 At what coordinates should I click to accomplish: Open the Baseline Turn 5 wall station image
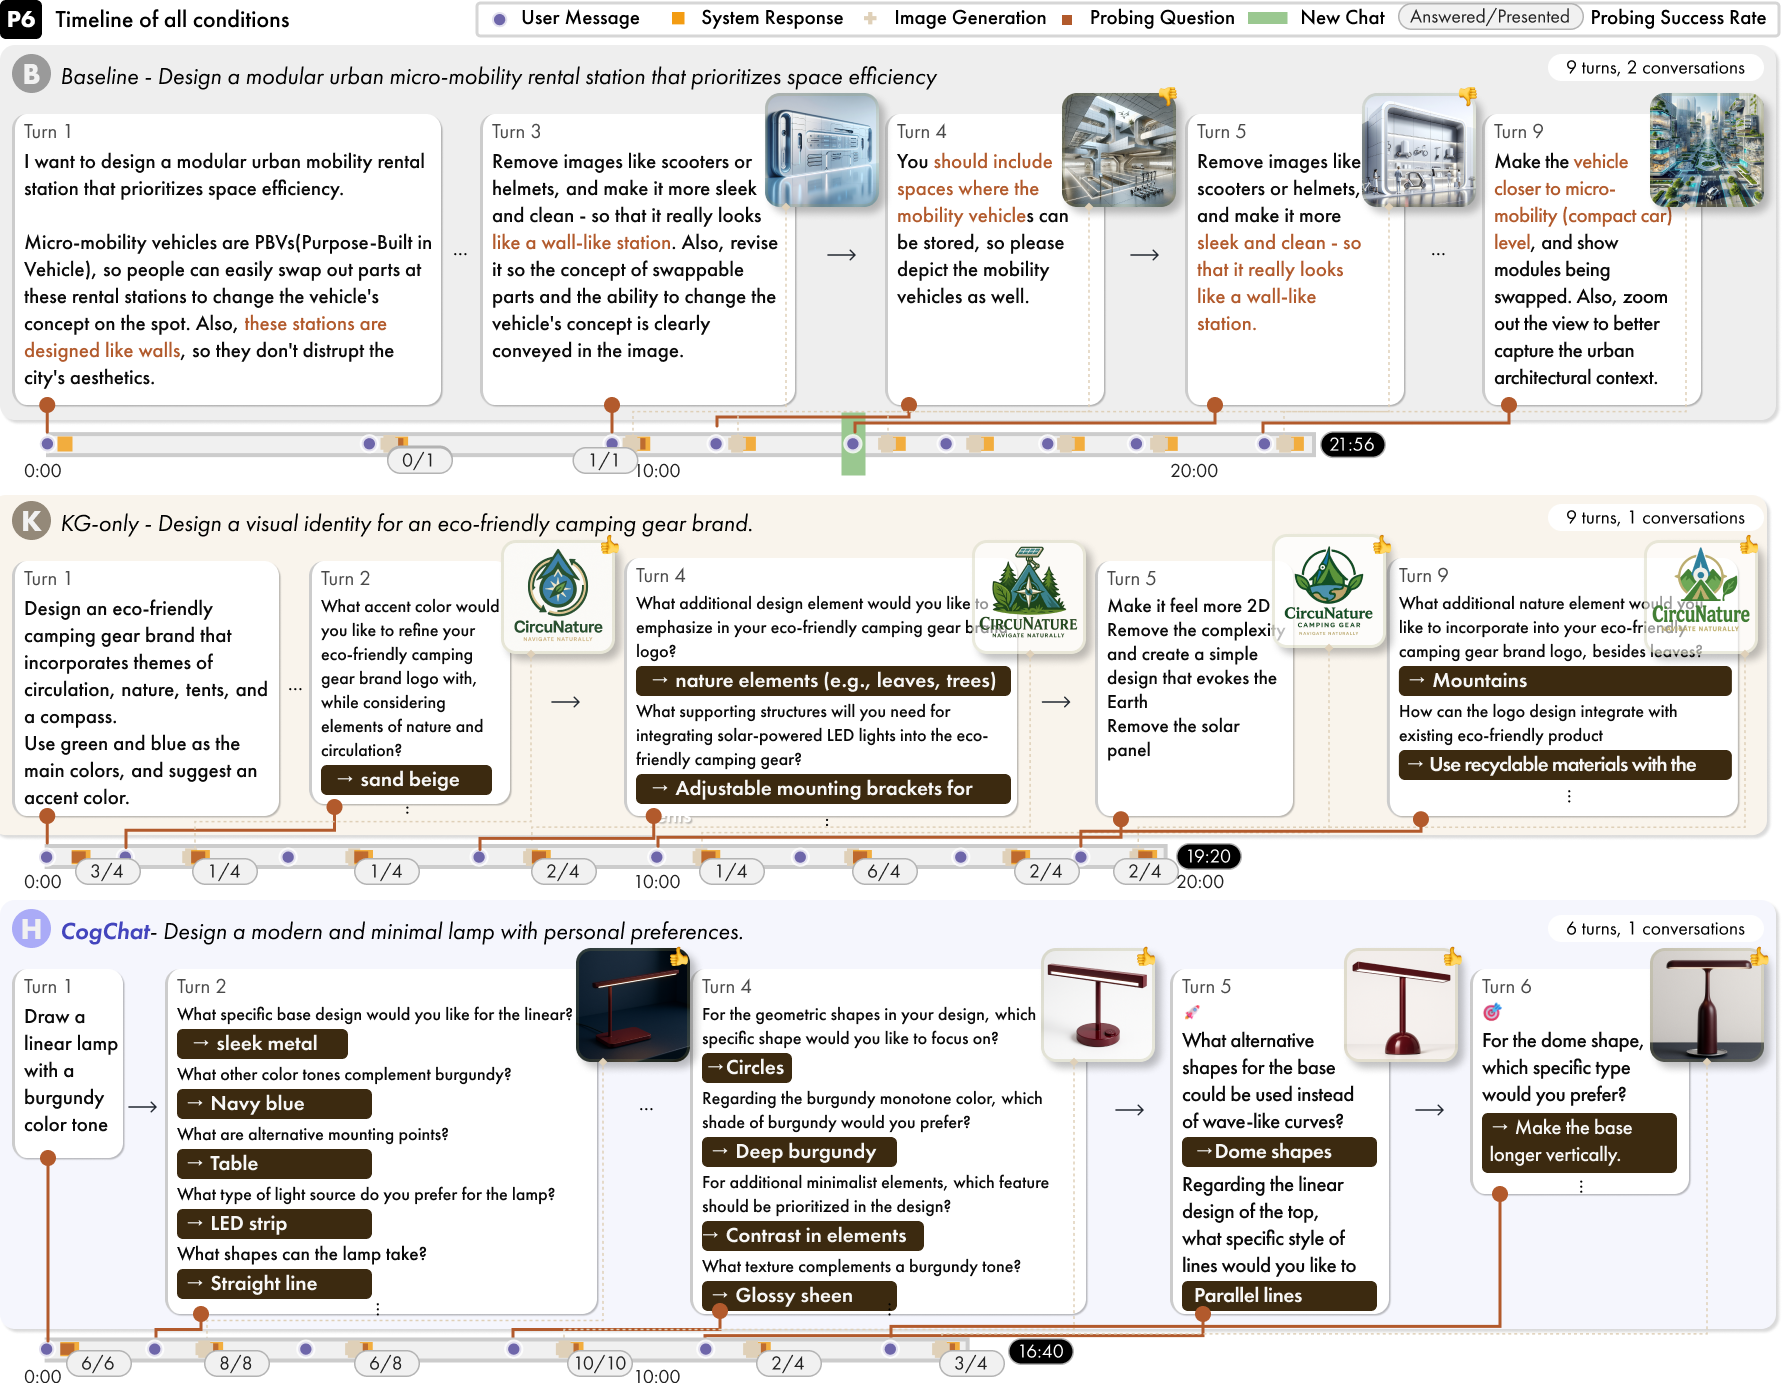point(1419,150)
